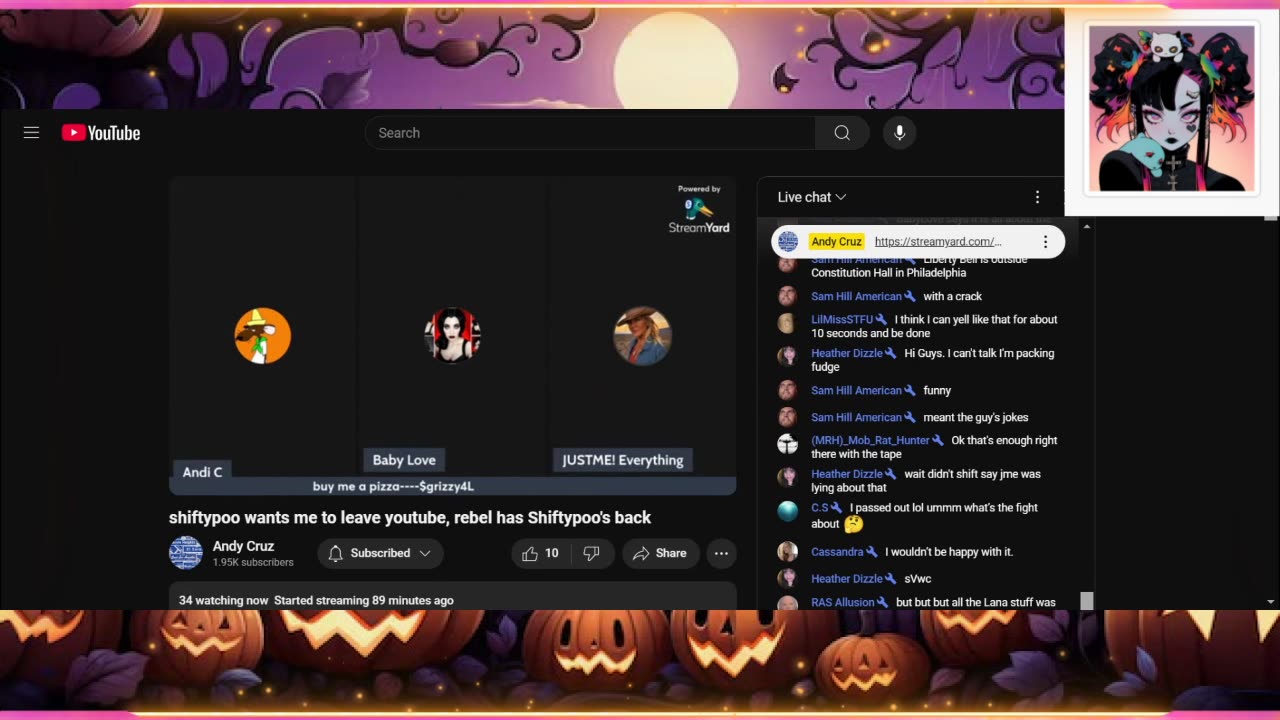Image resolution: width=1280 pixels, height=720 pixels.
Task: Click the 'buy me a pizza' ticker banner
Action: (453, 486)
